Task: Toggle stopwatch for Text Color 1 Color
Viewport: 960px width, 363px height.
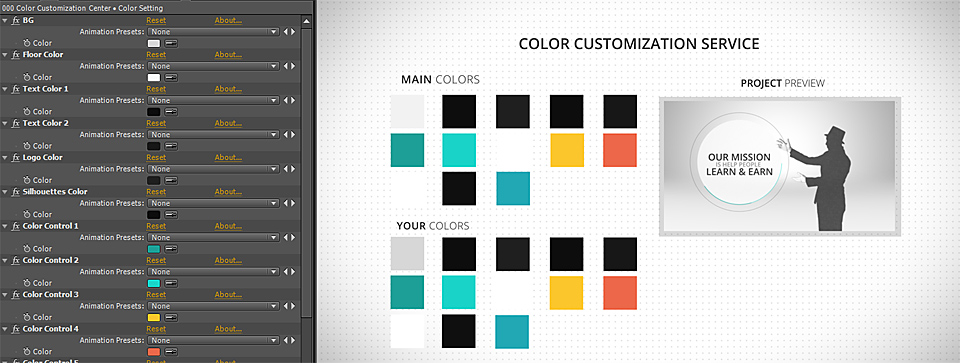Action: tap(26, 112)
